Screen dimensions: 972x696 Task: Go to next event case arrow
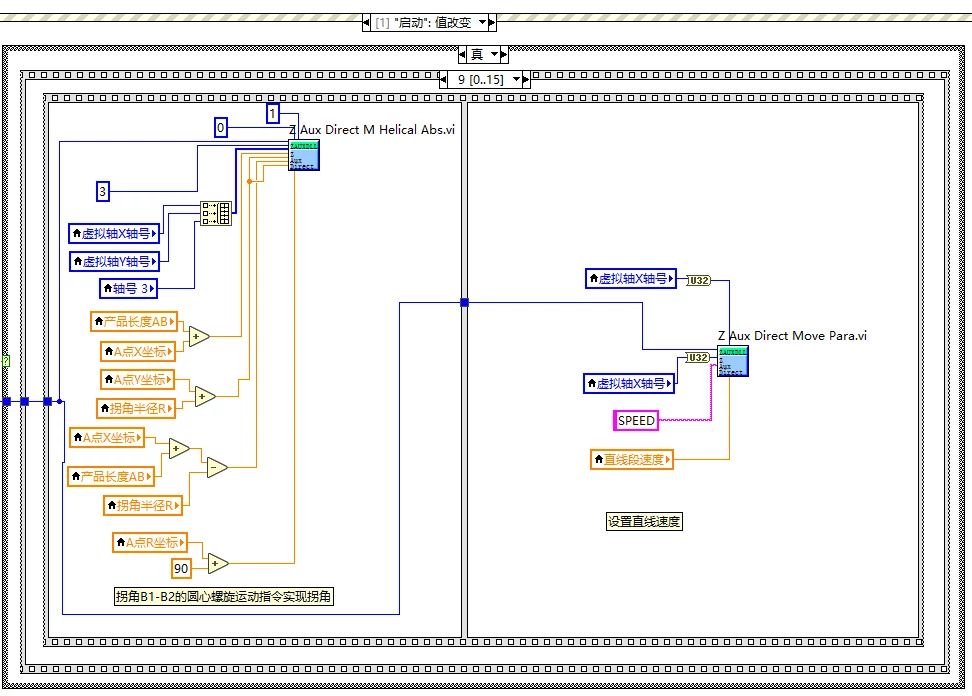(492, 23)
